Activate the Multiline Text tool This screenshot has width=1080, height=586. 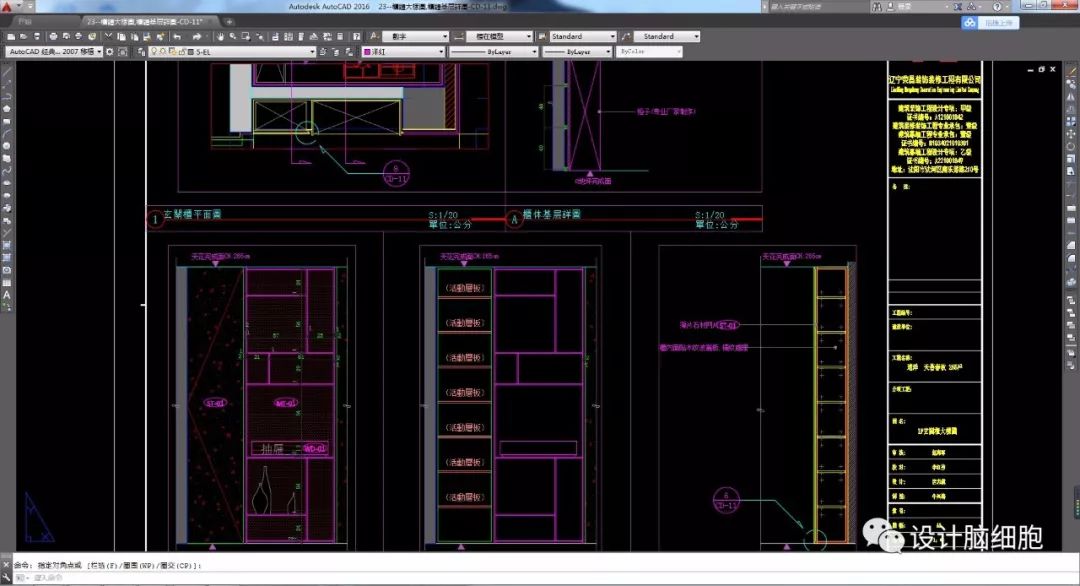click(x=7, y=295)
